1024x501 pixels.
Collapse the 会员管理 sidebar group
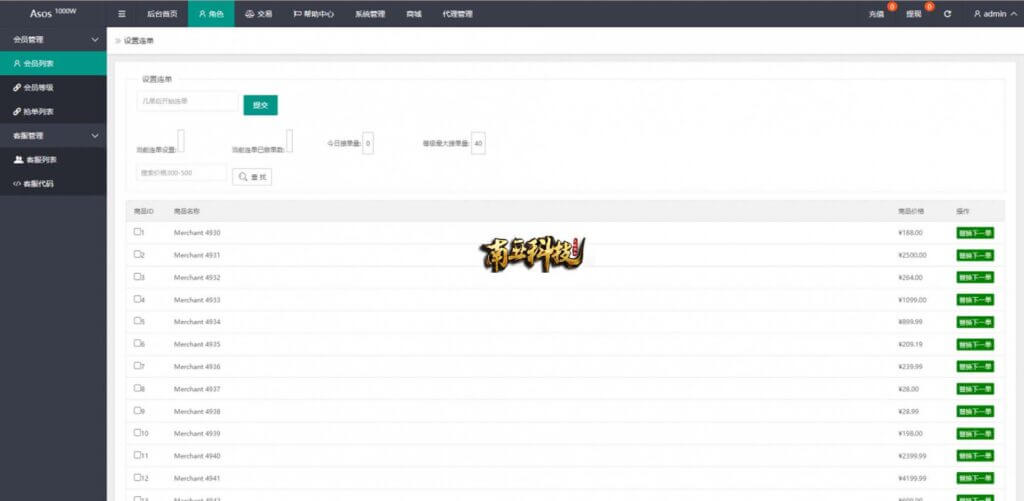tap(53, 39)
